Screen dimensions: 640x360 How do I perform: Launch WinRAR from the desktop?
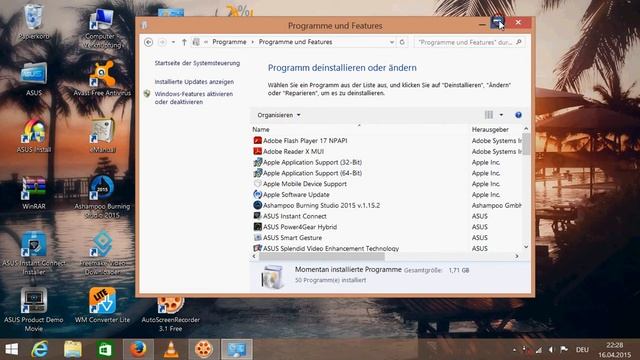33,192
